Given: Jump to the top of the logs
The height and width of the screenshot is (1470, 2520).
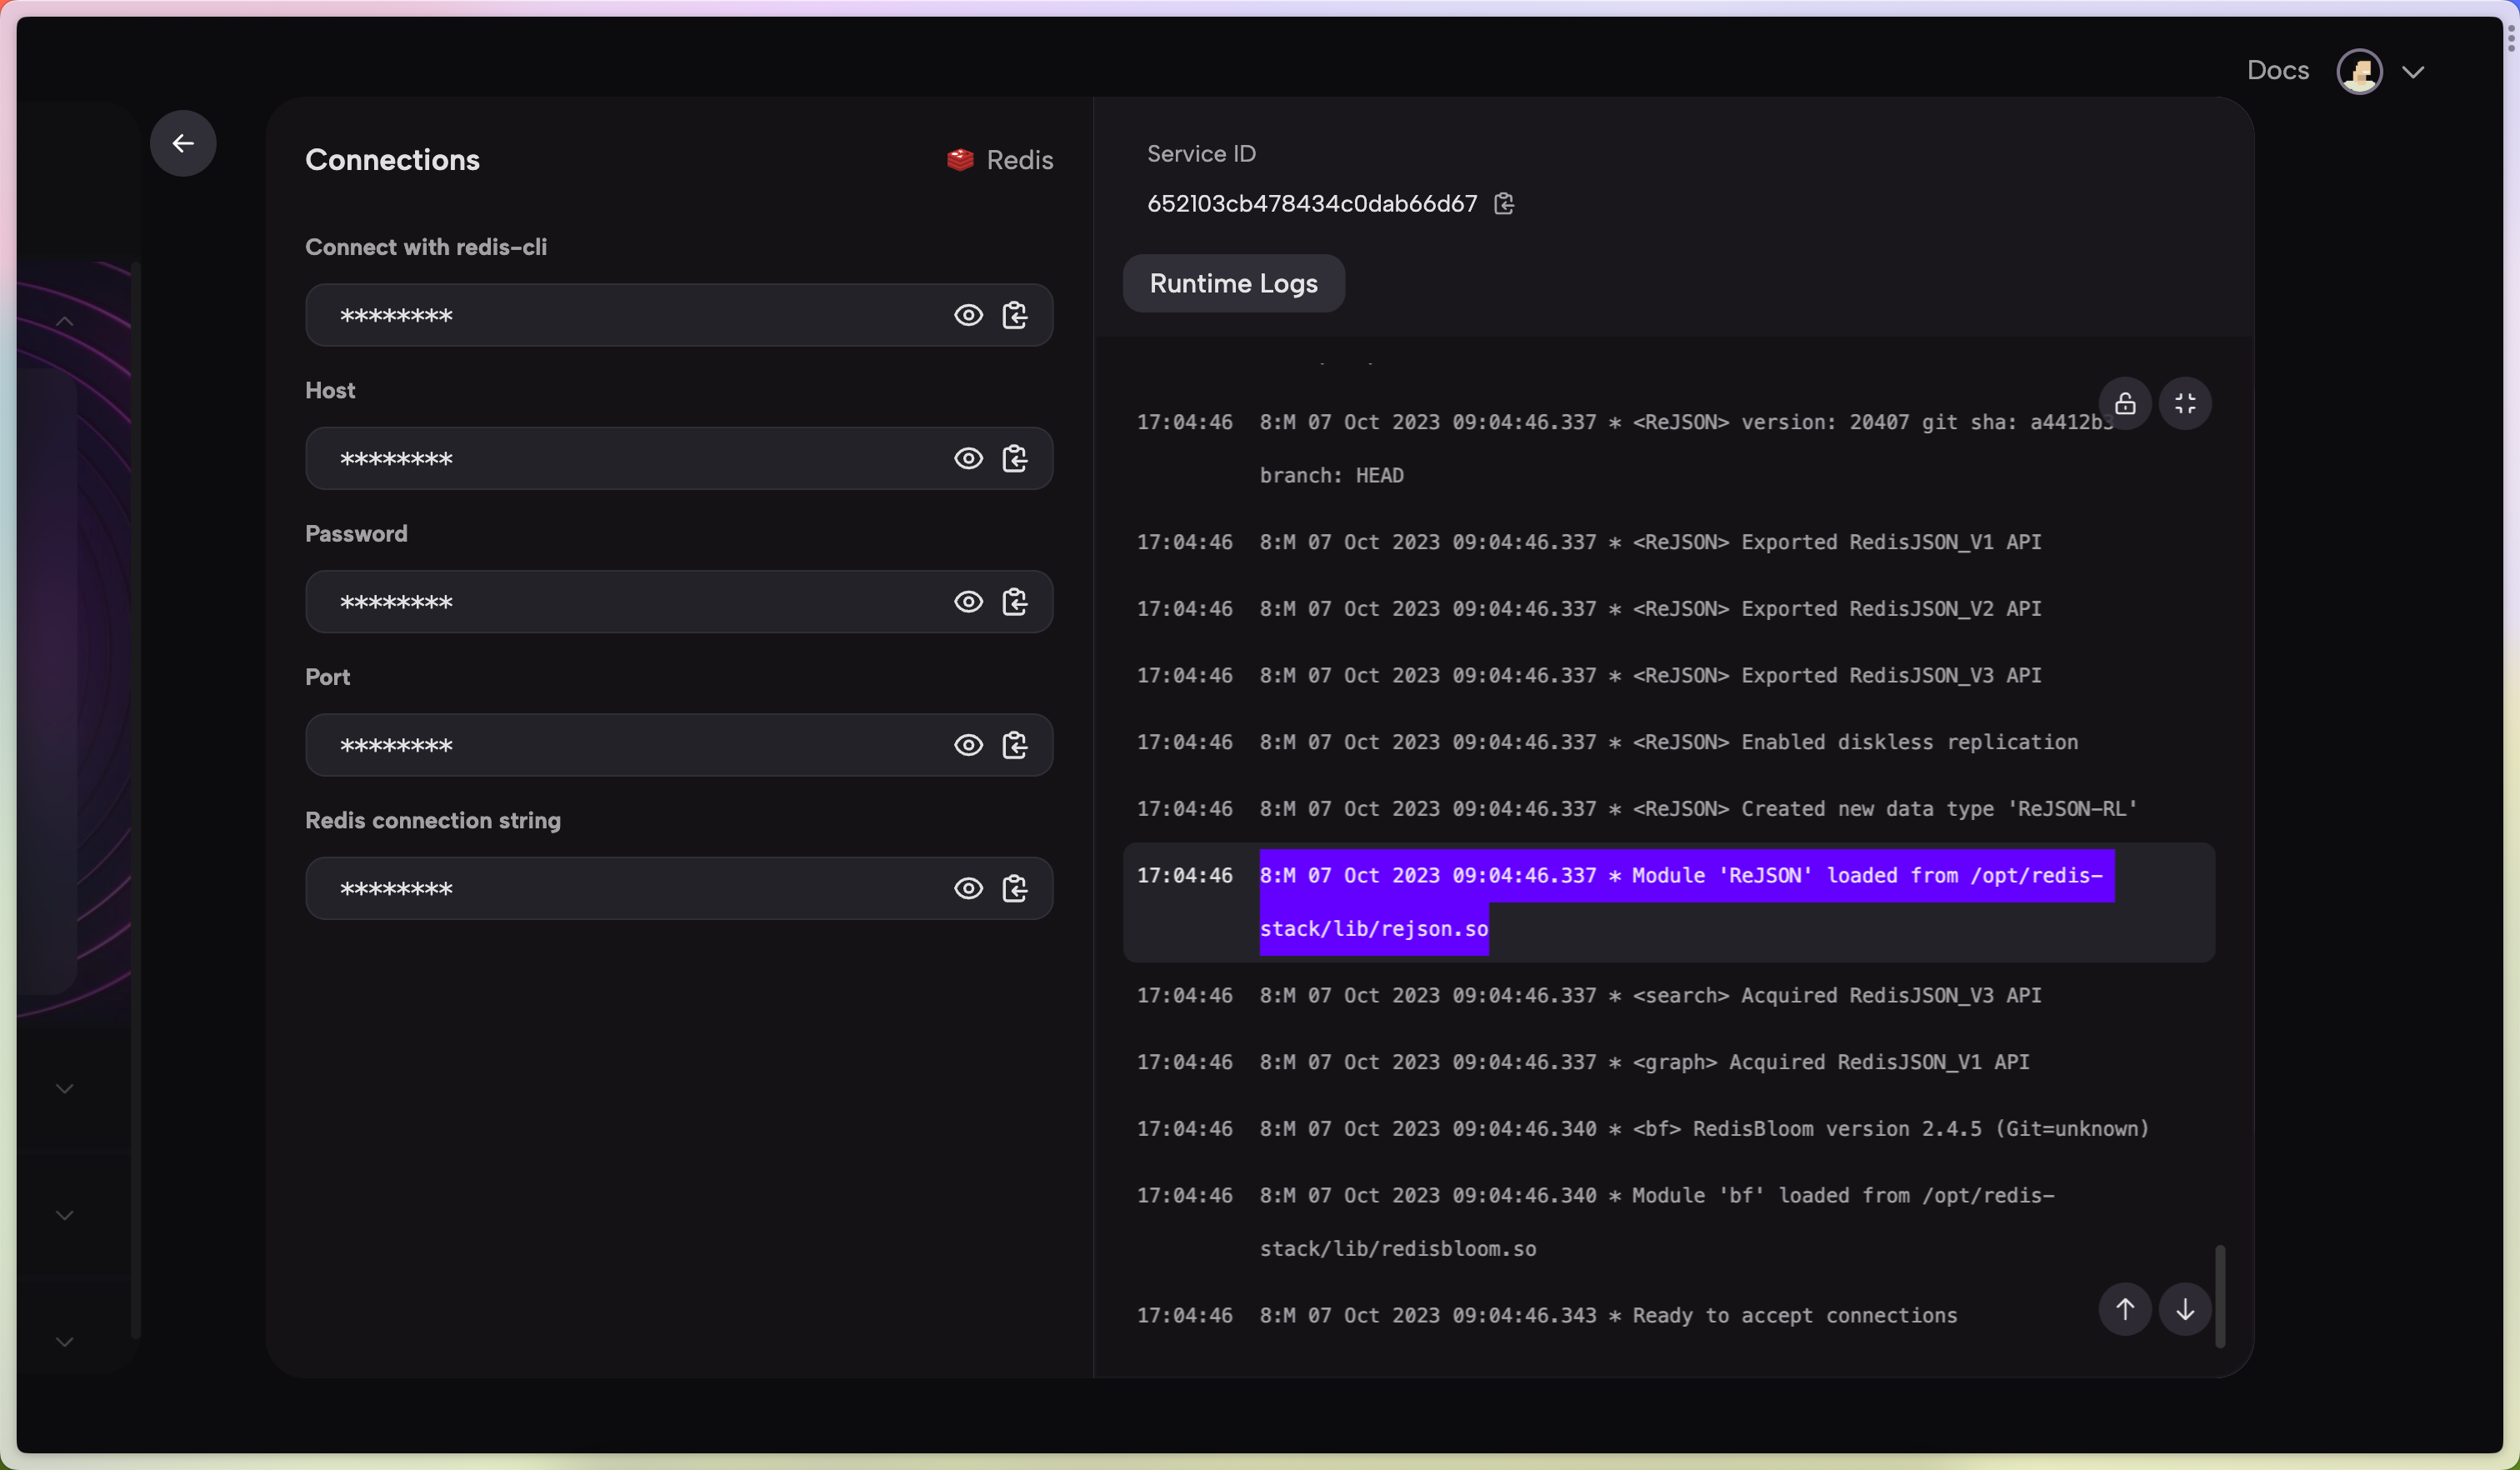Looking at the screenshot, I should click(x=2125, y=1309).
